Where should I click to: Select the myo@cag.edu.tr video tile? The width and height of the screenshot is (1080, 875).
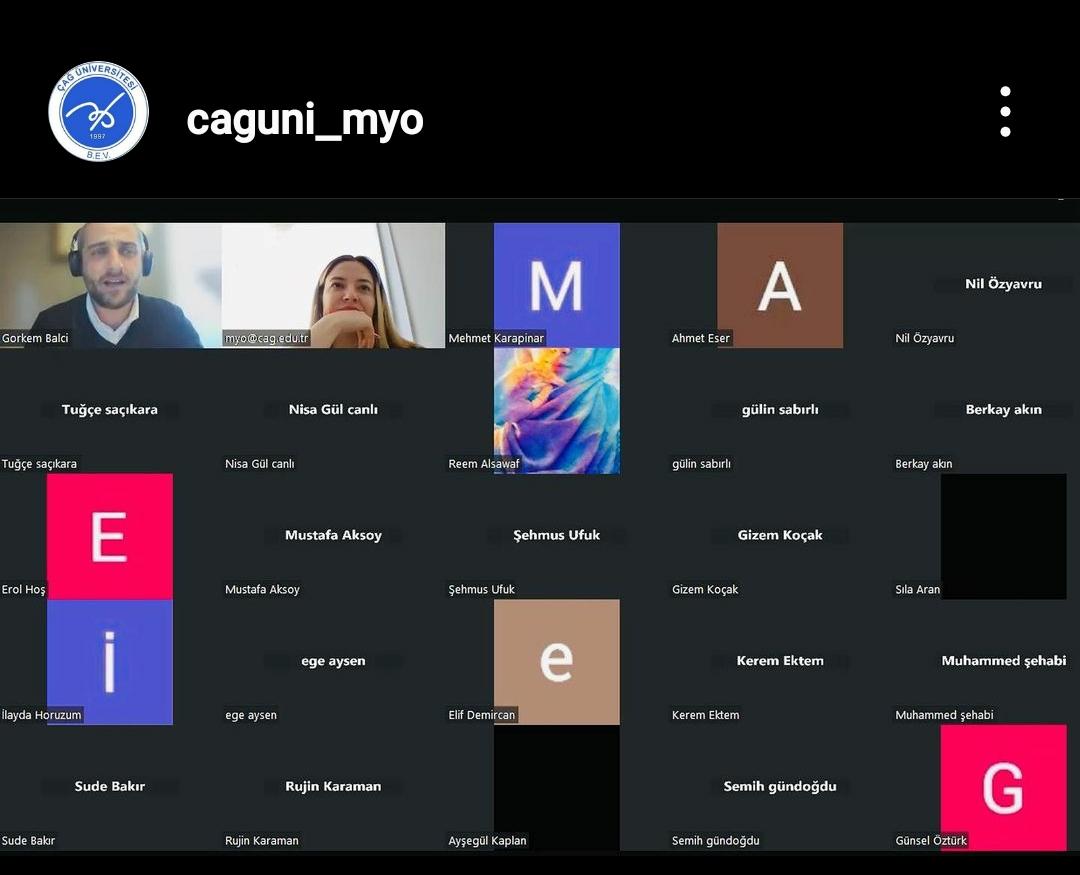pyautogui.click(x=333, y=285)
